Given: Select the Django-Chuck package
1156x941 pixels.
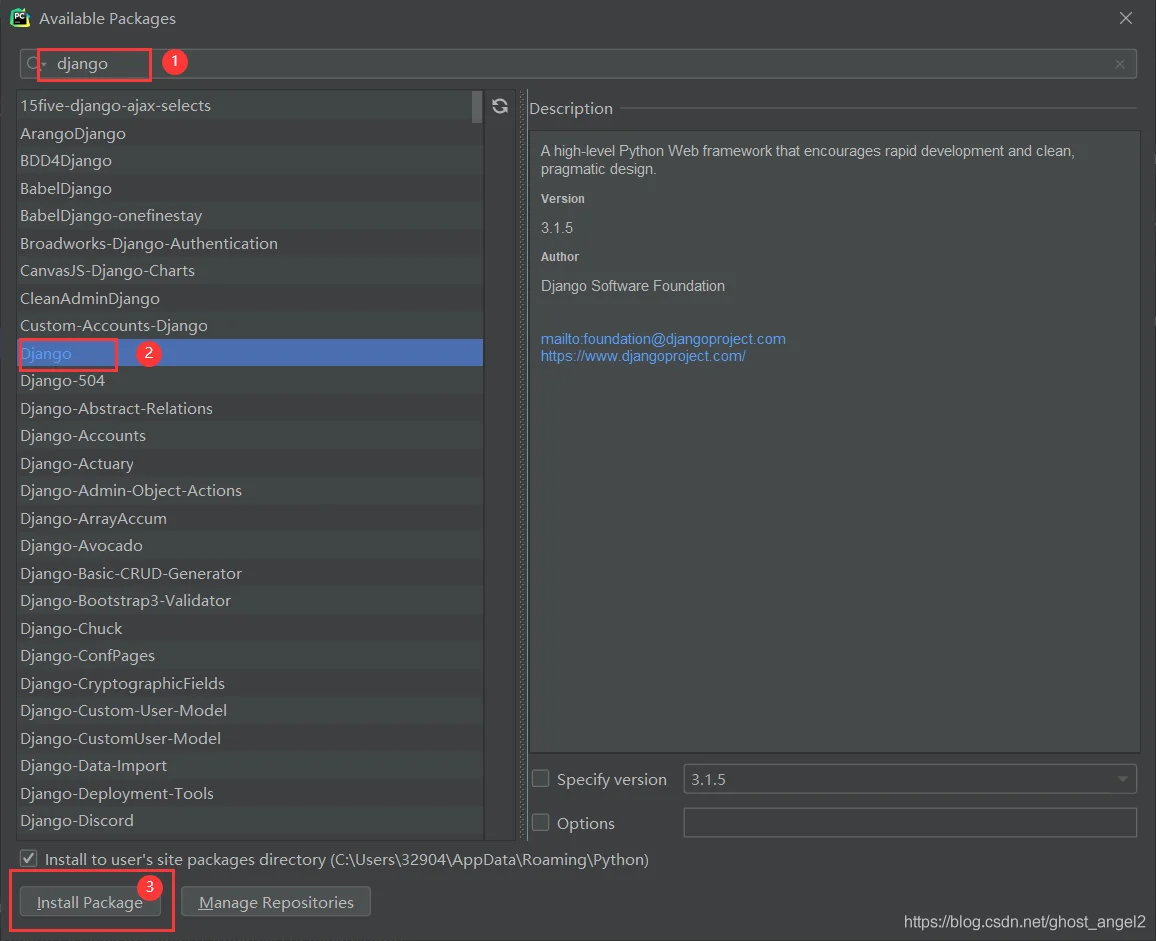Looking at the screenshot, I should (x=250, y=628).
